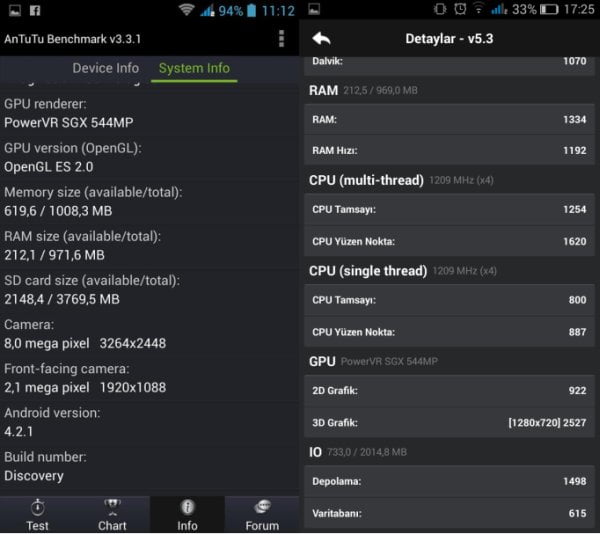Tap the Wi-Fi icon in left status bar

click(186, 10)
